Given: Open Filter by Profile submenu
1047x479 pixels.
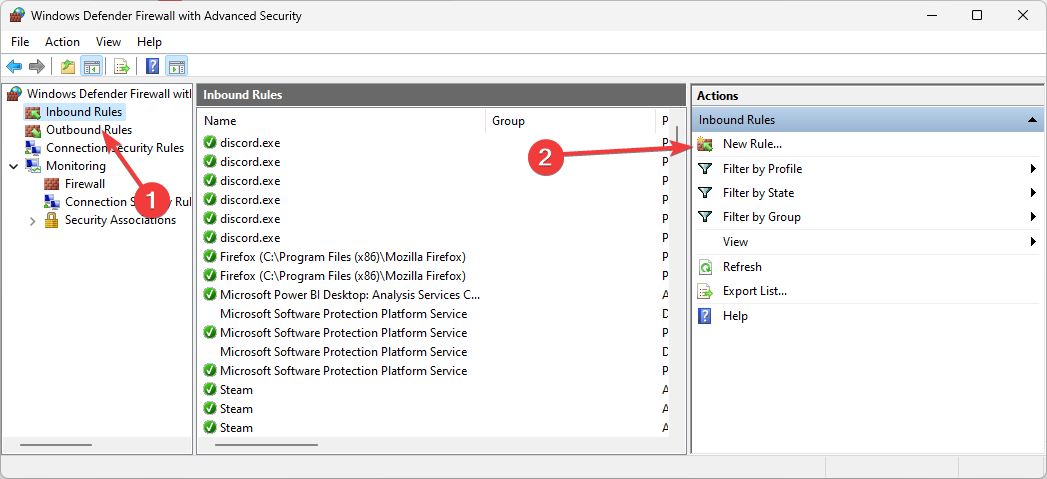Looking at the screenshot, I should (866, 169).
